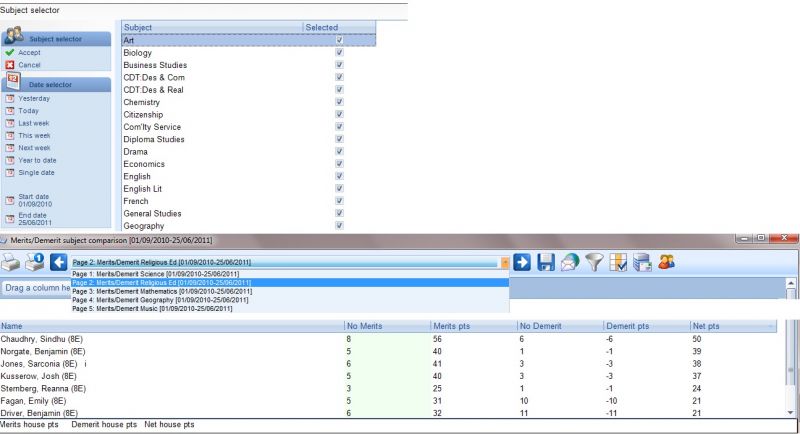Click calendar icon beside Last week
Viewport: 800px width, 434px height.
coord(10,123)
